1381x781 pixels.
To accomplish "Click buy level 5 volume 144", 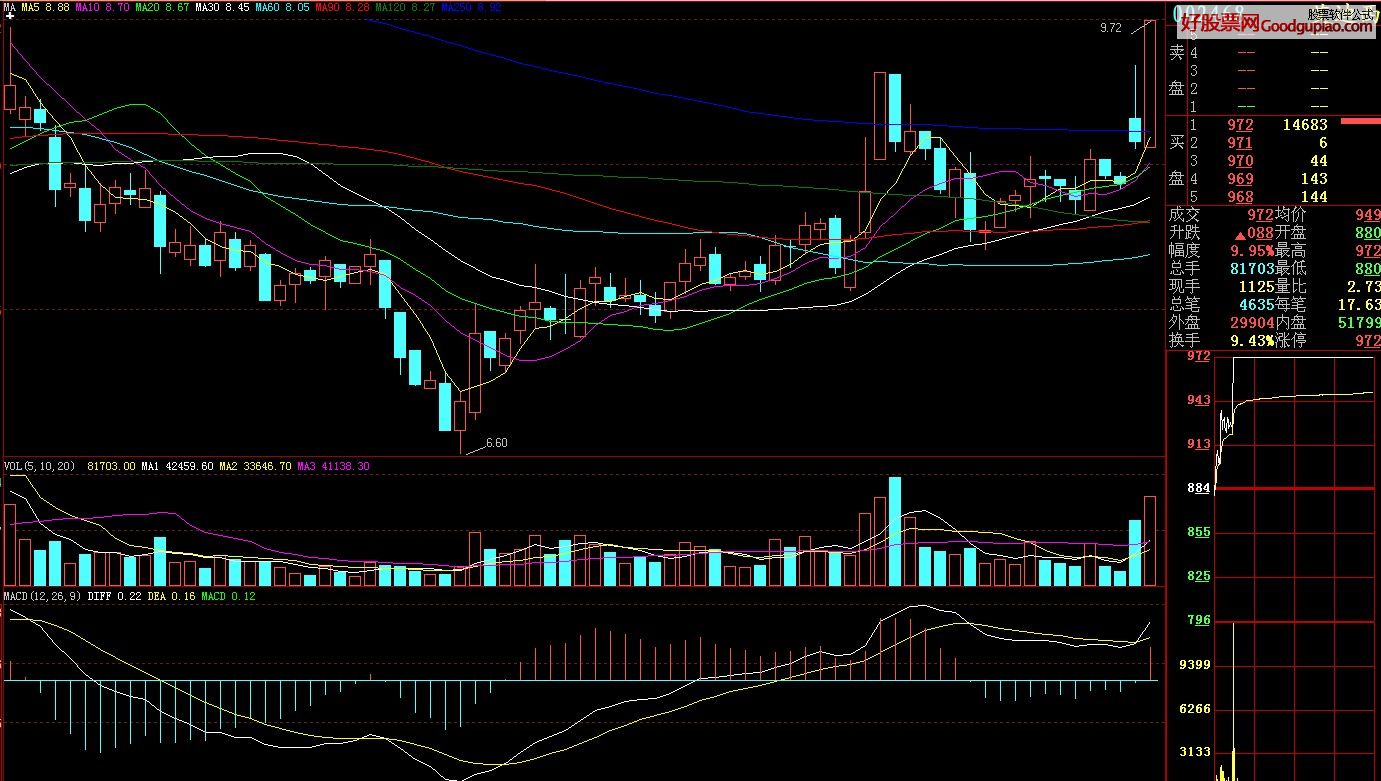I will (x=1313, y=197).
